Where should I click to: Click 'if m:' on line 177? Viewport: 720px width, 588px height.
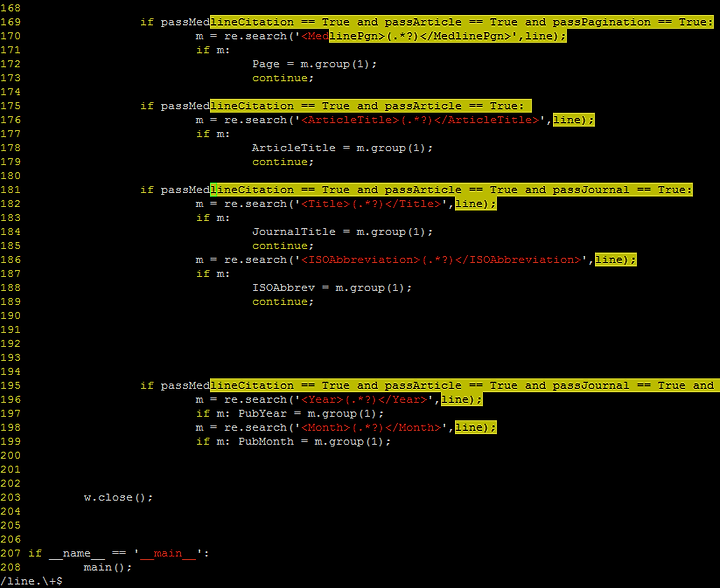pos(213,134)
